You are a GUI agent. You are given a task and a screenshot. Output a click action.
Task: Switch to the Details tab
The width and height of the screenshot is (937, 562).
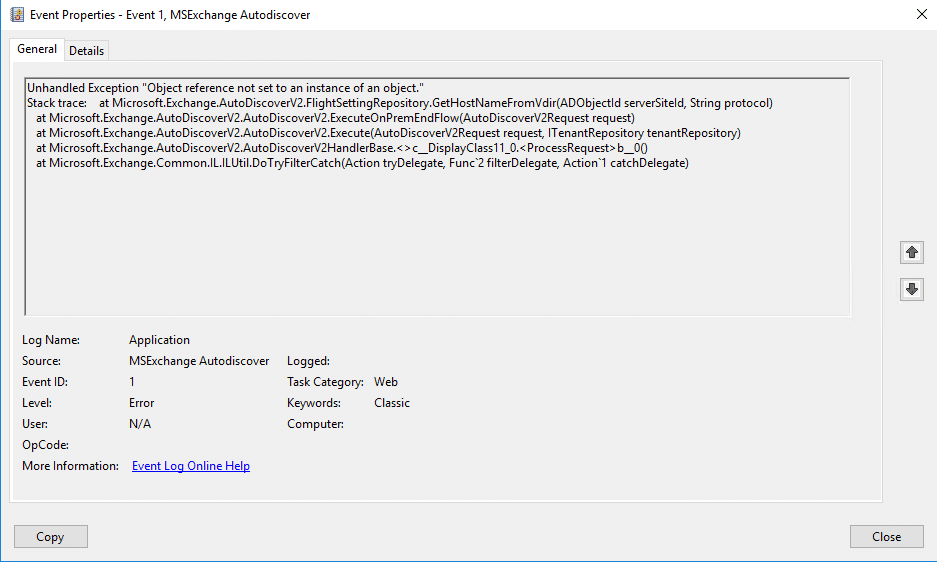(x=87, y=51)
